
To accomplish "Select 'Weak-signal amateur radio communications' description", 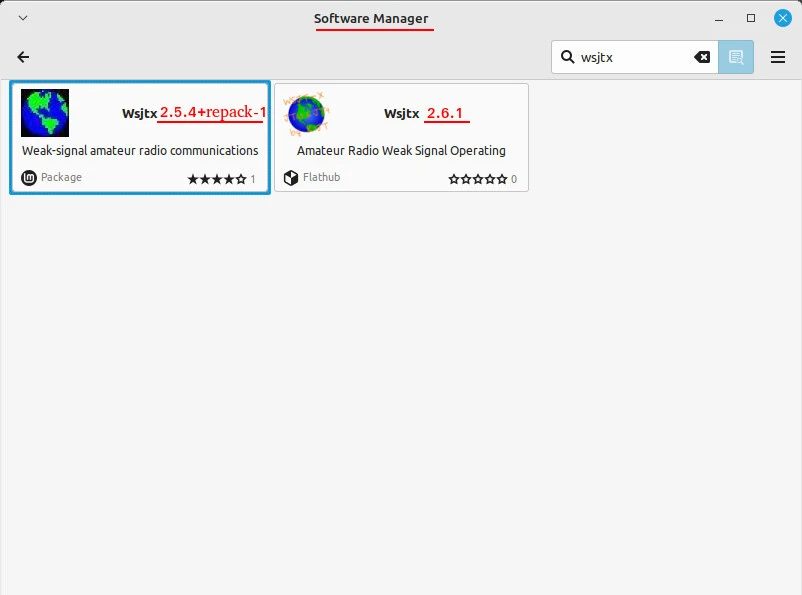I will (140, 151).
